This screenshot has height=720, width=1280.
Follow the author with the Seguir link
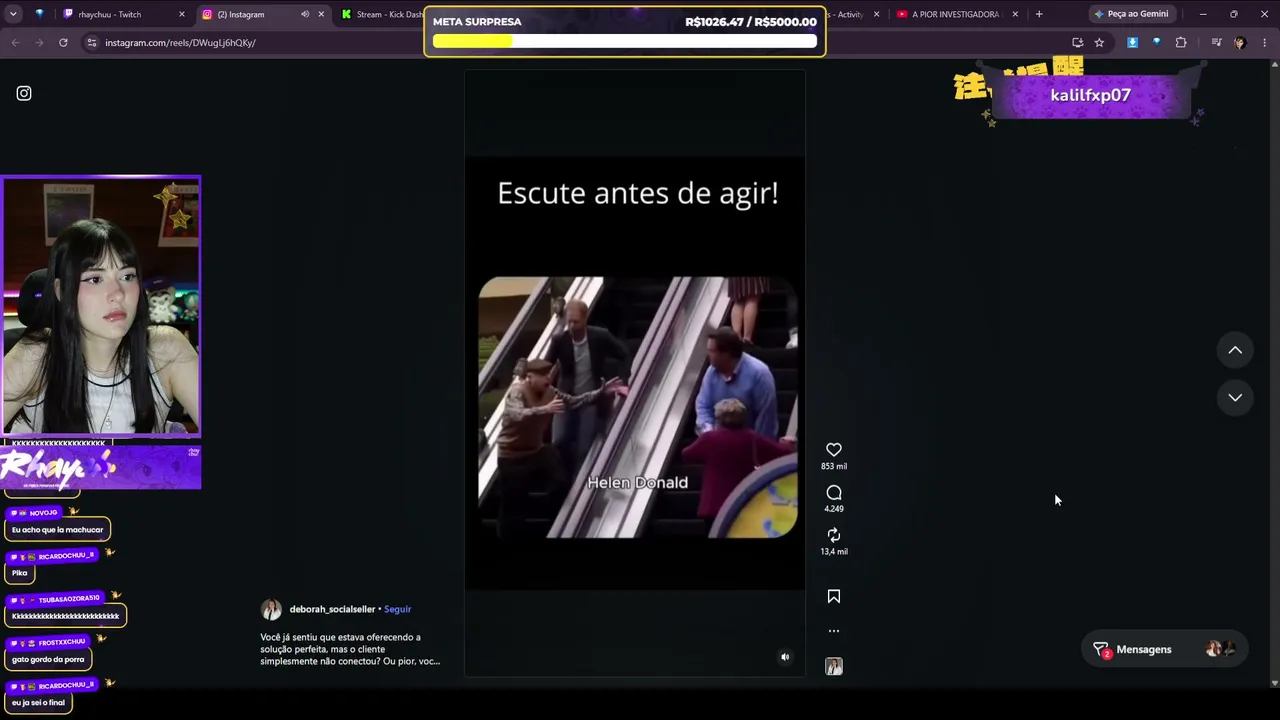[397, 609]
